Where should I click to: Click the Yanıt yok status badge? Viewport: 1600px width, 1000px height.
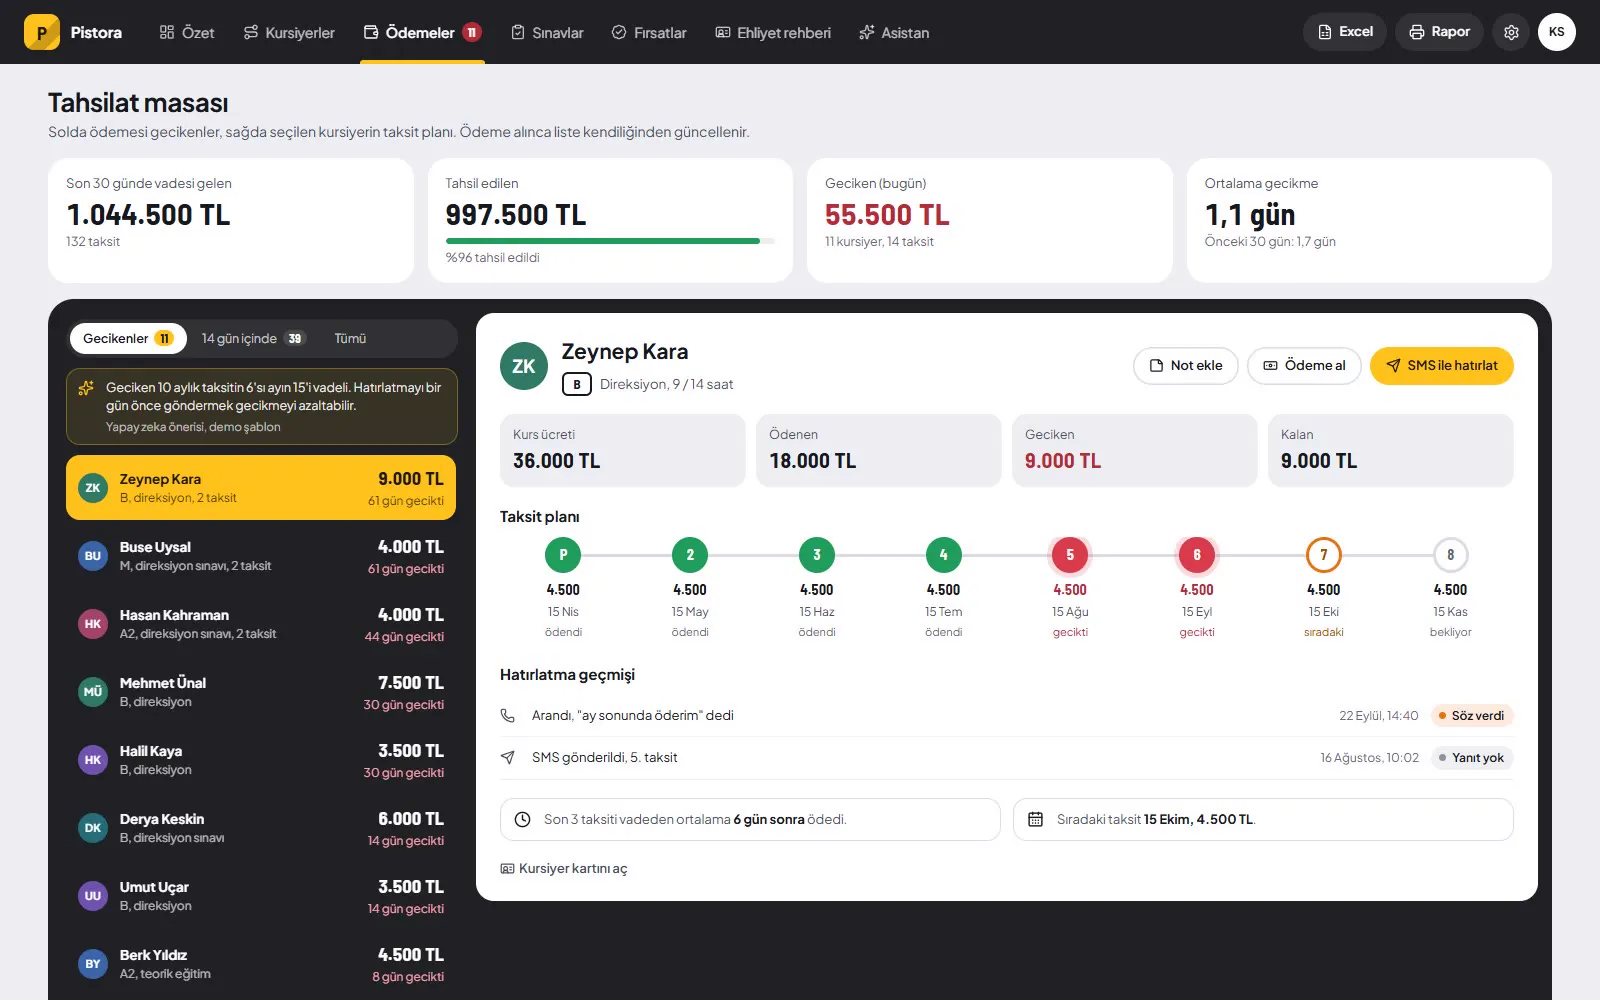(1472, 758)
